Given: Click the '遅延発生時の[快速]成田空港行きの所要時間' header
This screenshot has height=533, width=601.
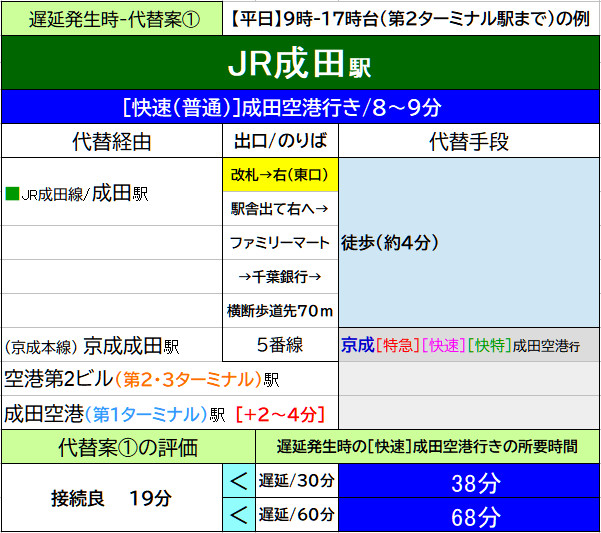Looking at the screenshot, I should click(427, 447).
